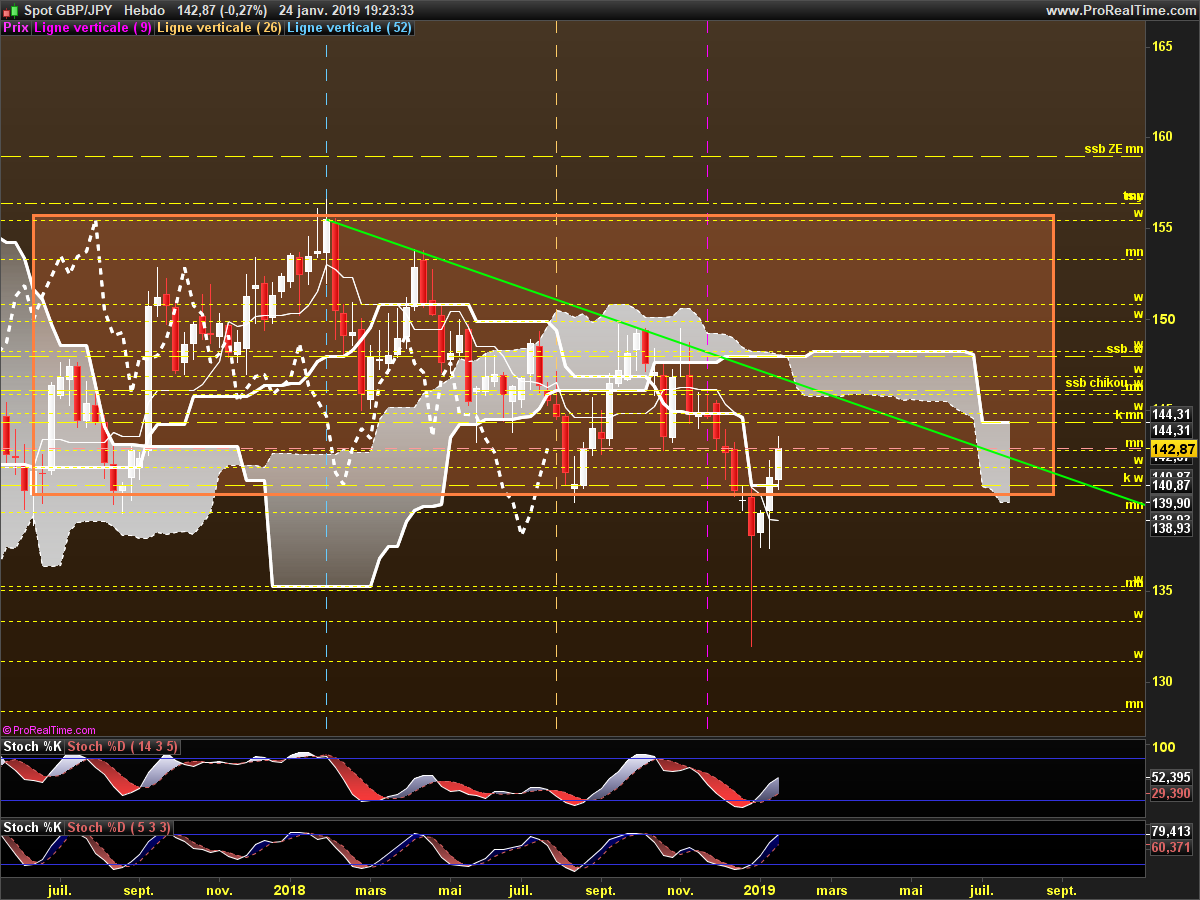Click the 165 price scale label
Viewport: 1200px width, 900px height.
(x=1162, y=47)
